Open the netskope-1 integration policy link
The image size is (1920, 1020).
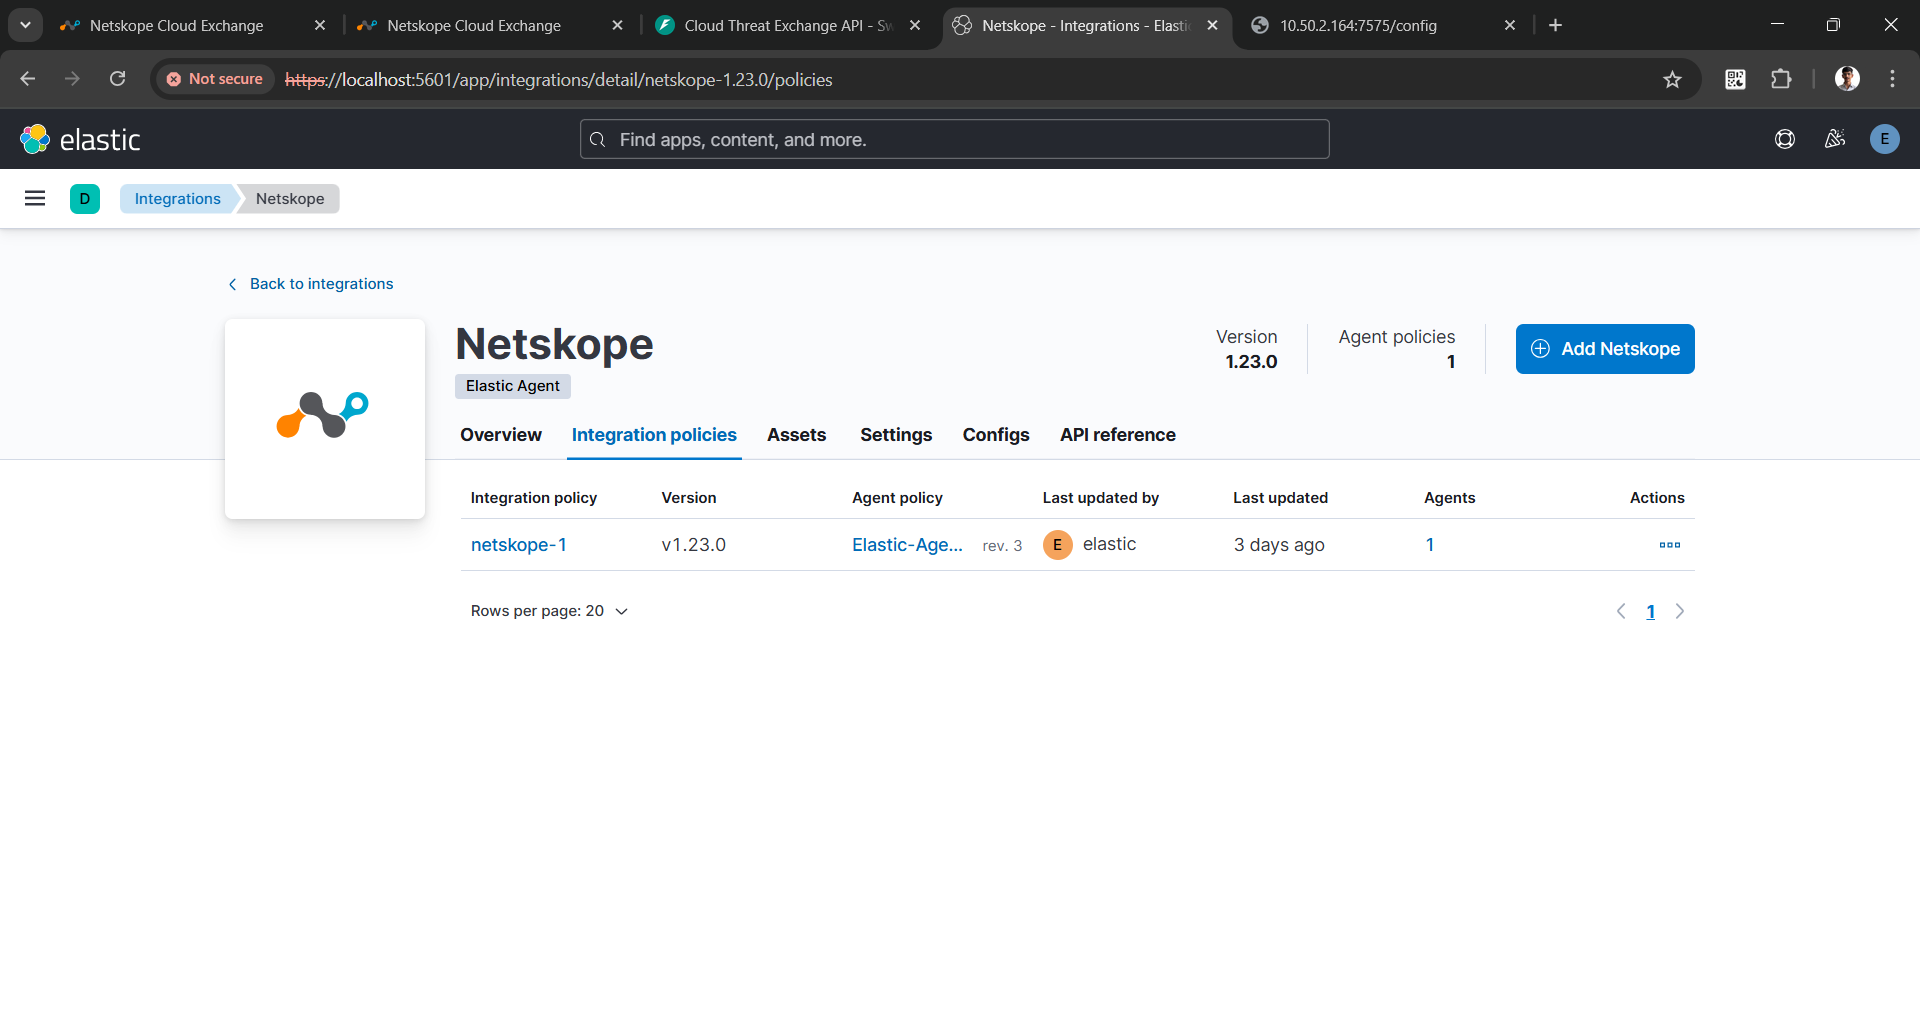[x=519, y=545]
